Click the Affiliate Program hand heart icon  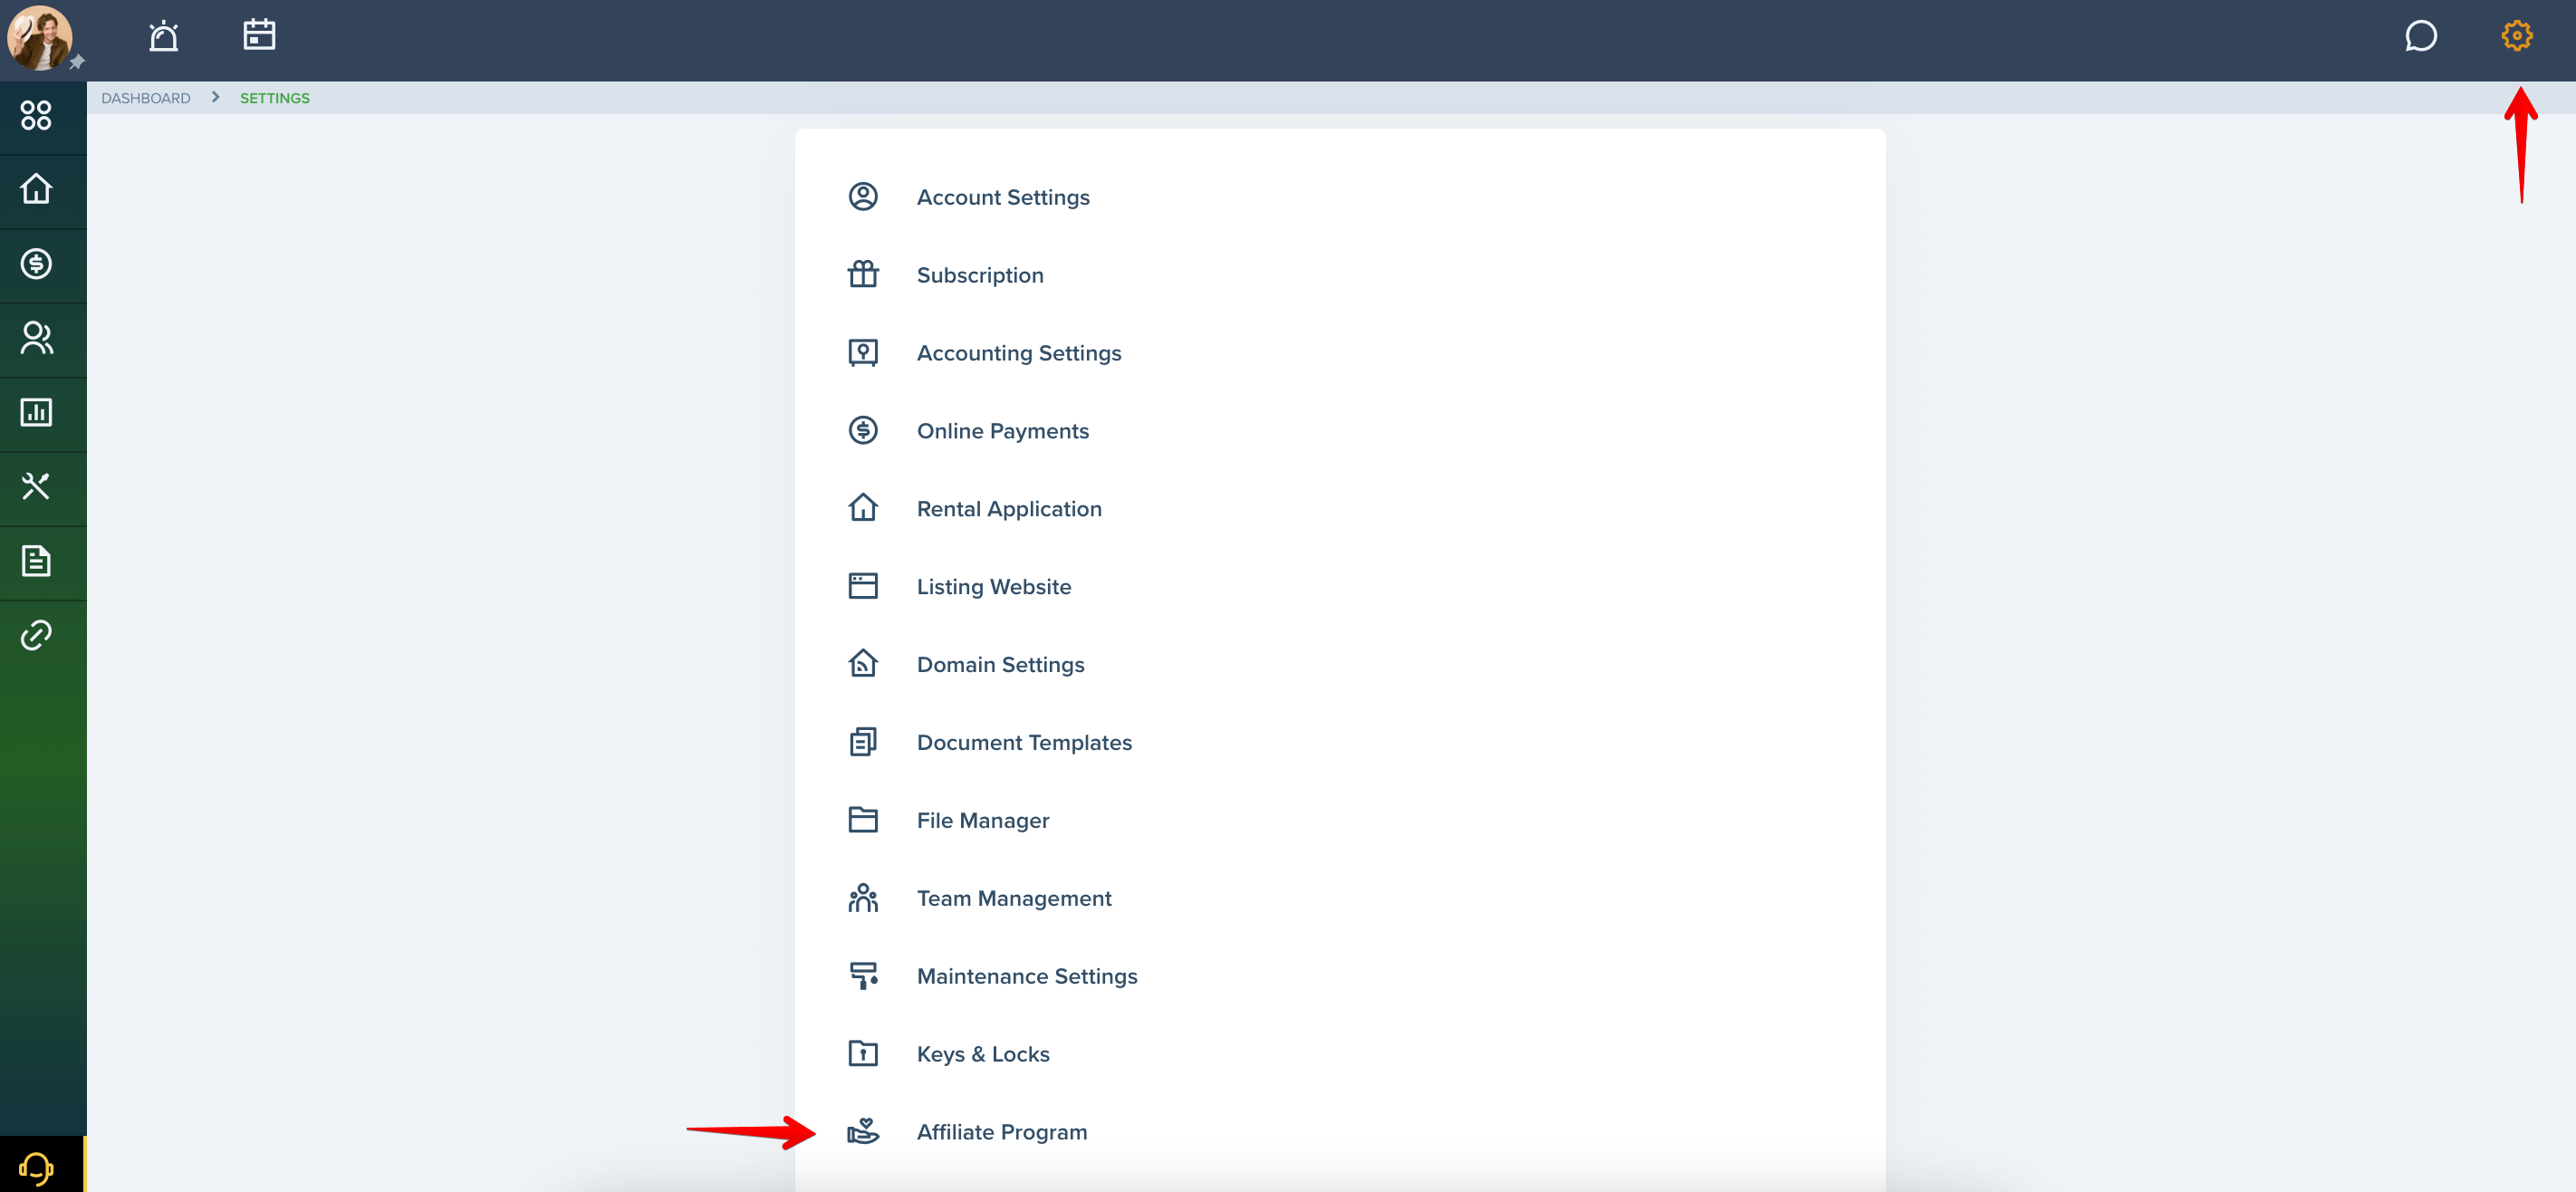[863, 1131]
